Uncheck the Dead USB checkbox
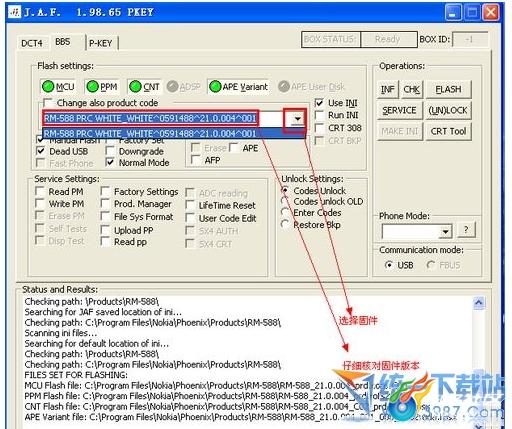 (x=40, y=151)
